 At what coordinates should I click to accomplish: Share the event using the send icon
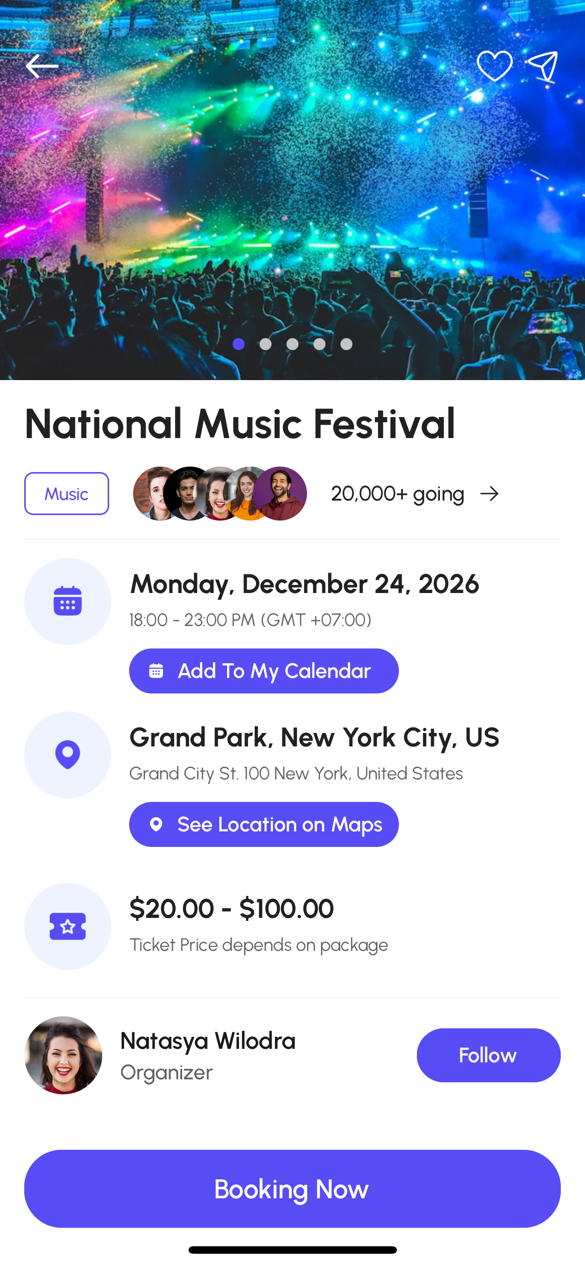[x=543, y=67]
